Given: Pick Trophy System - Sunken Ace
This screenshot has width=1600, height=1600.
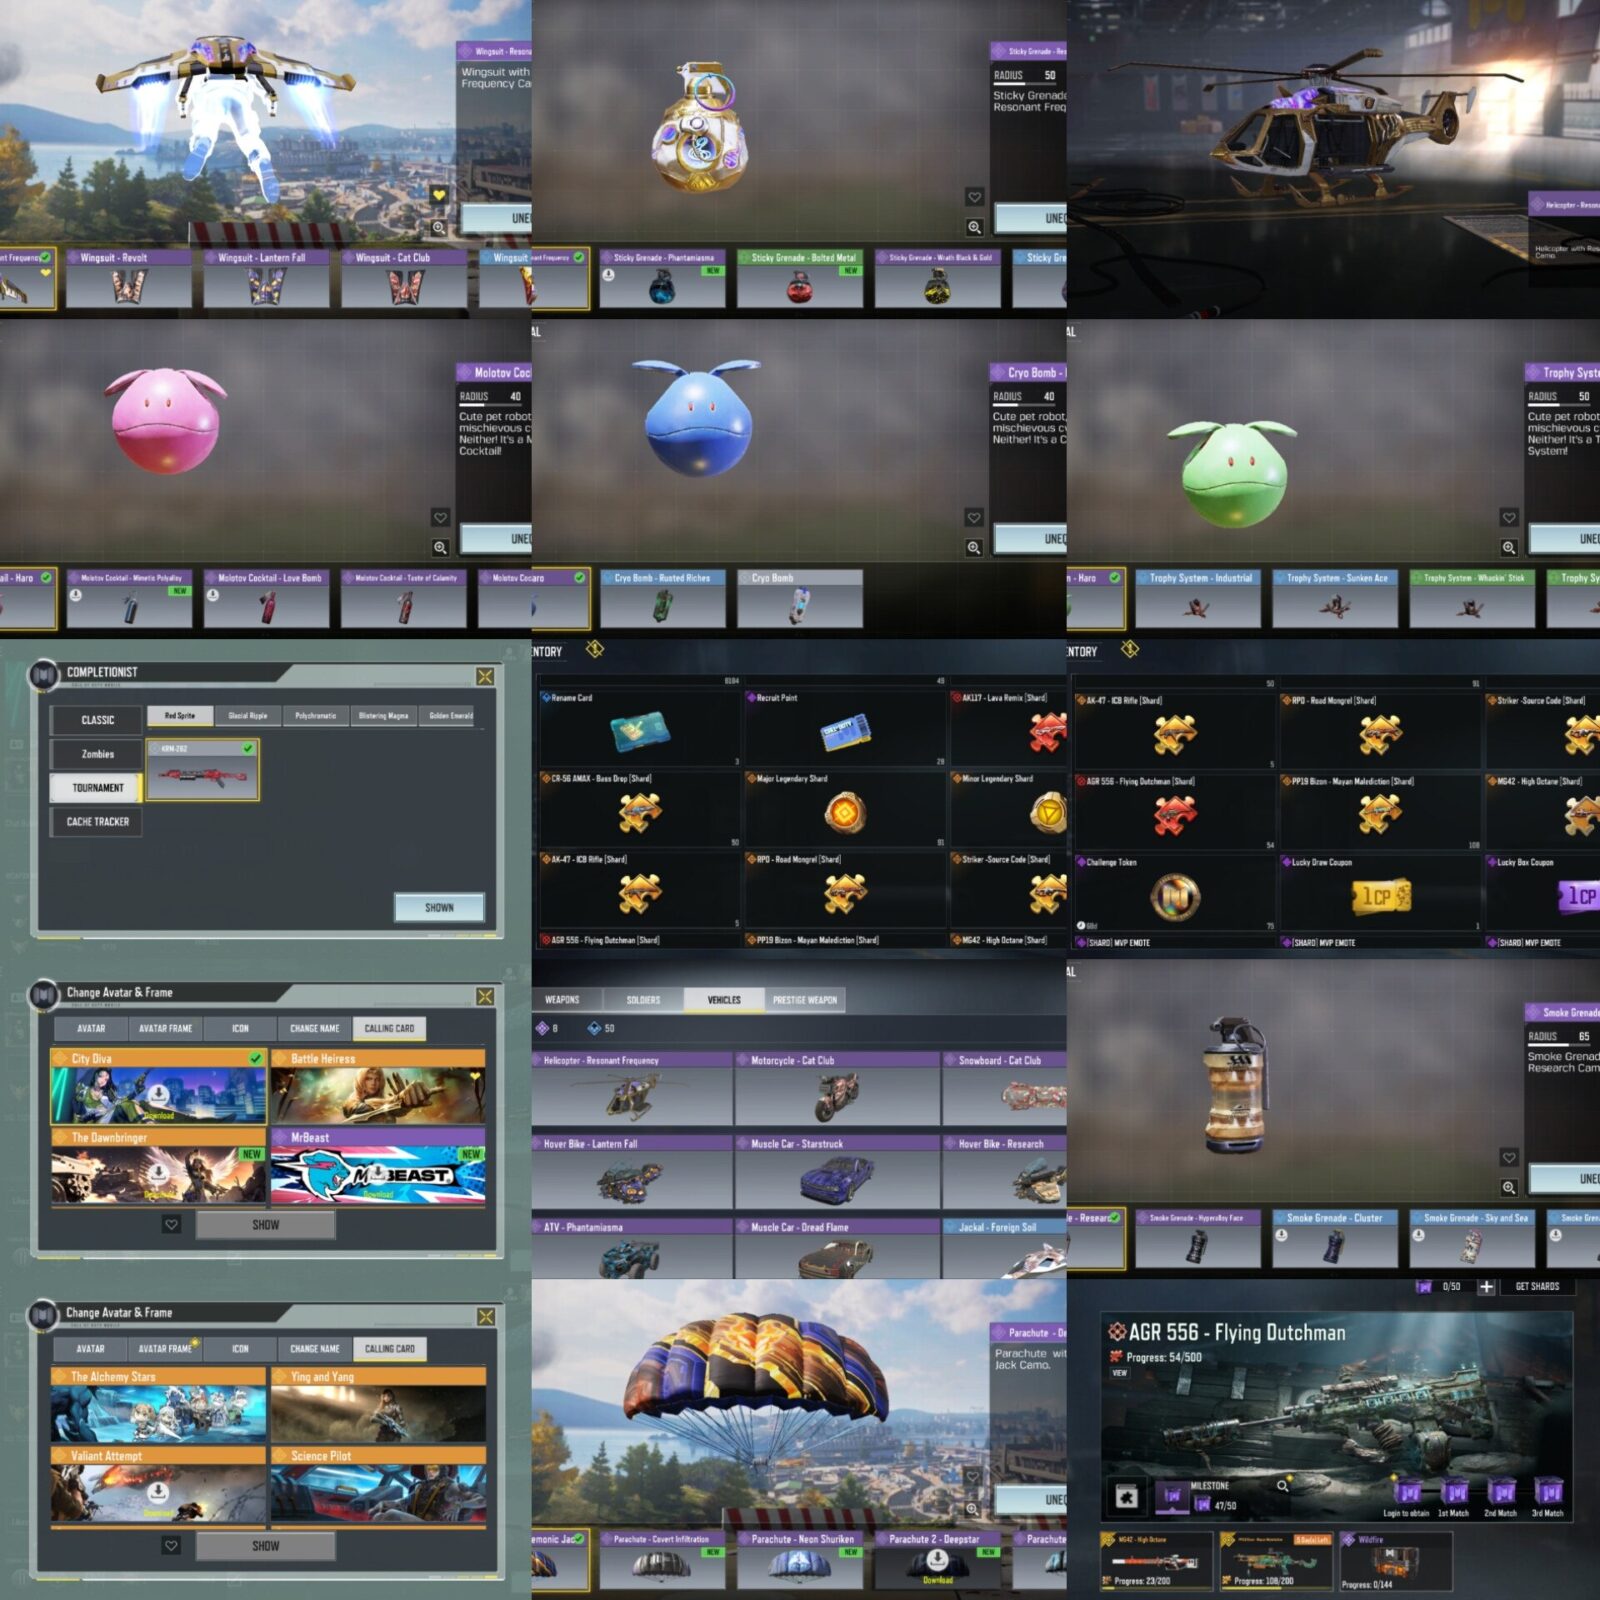Looking at the screenshot, I should pyautogui.click(x=1335, y=599).
